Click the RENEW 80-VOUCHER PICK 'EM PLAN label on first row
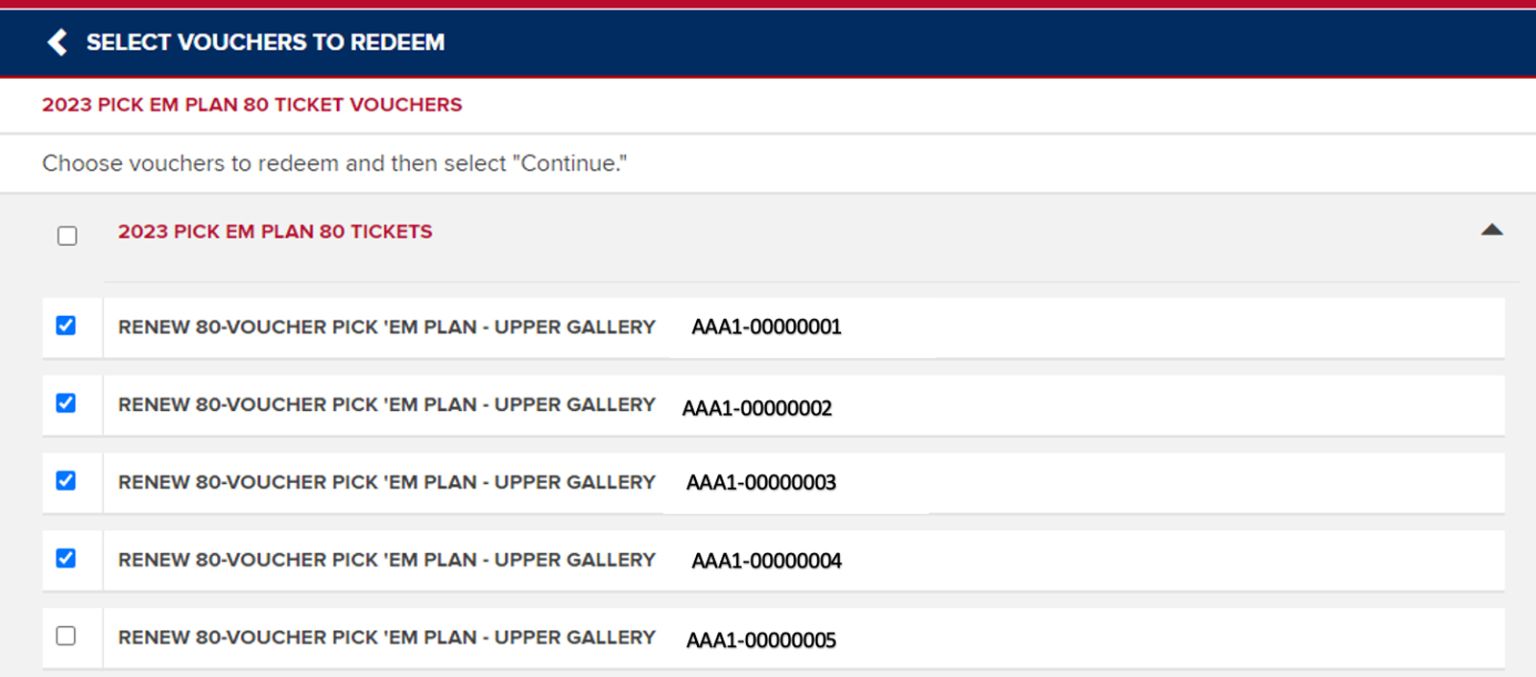1536x677 pixels. [386, 326]
